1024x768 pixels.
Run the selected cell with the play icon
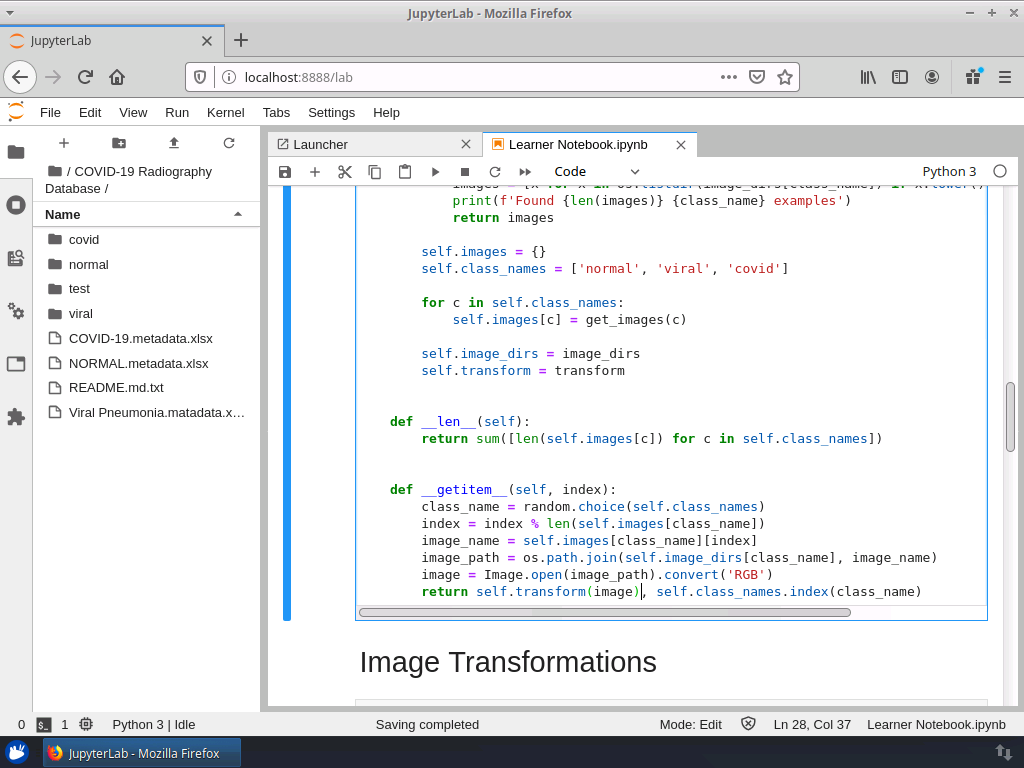435,172
